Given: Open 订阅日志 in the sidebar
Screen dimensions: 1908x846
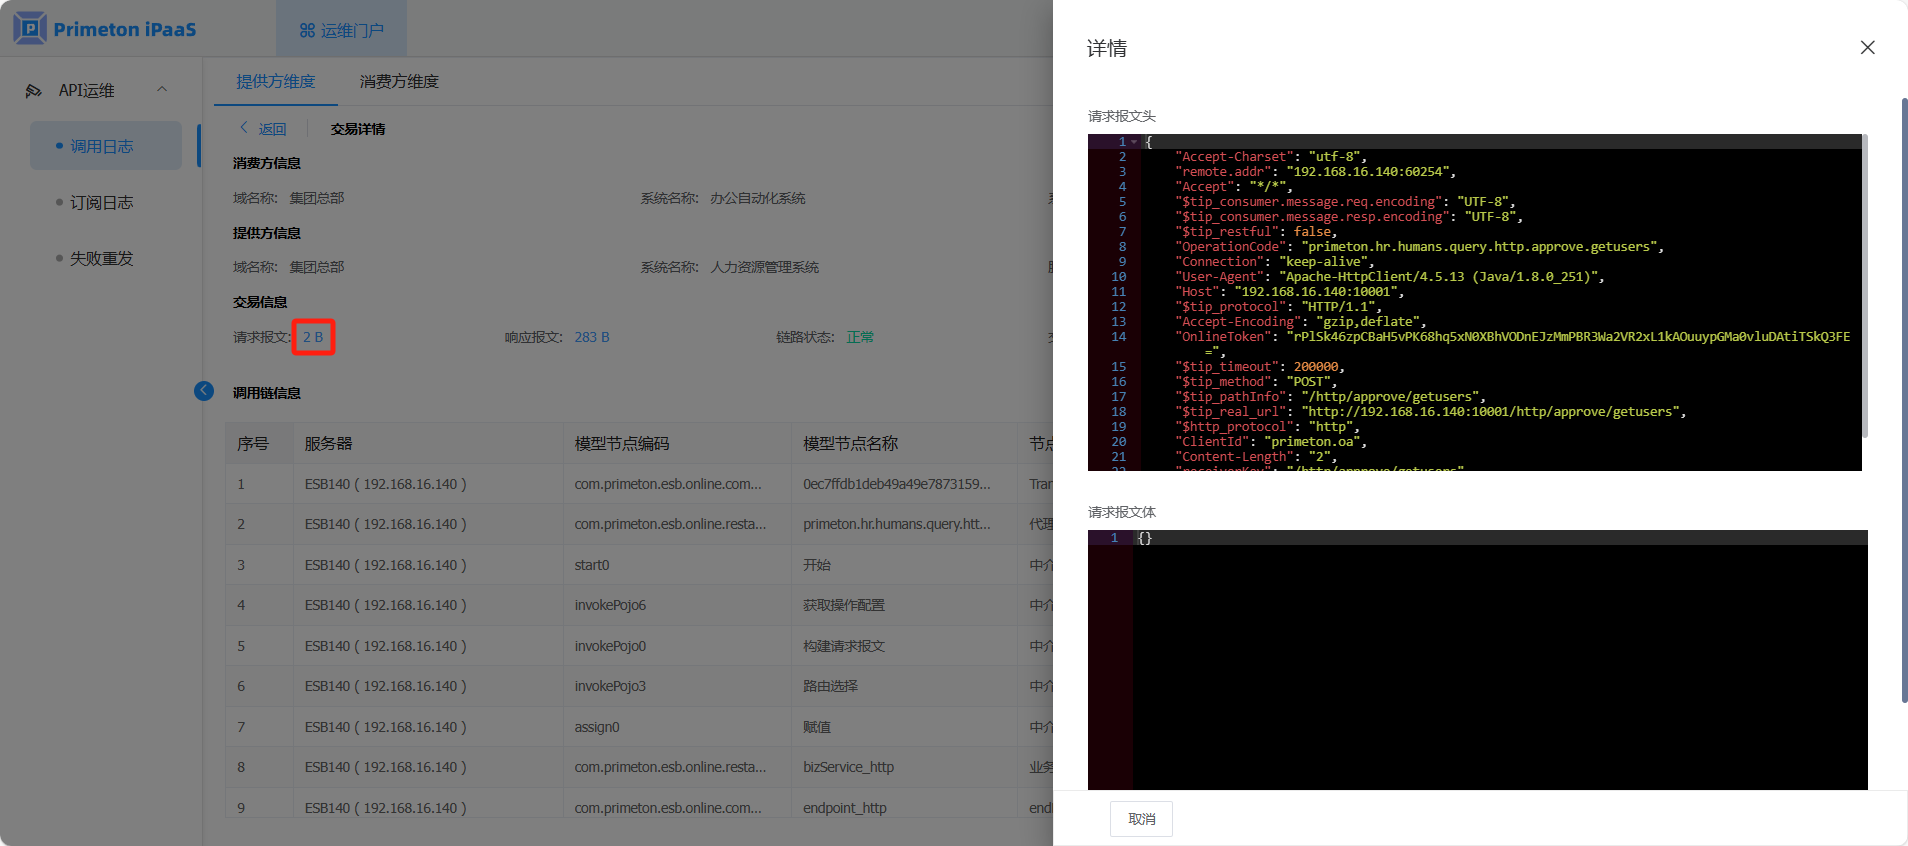Looking at the screenshot, I should click(x=101, y=202).
